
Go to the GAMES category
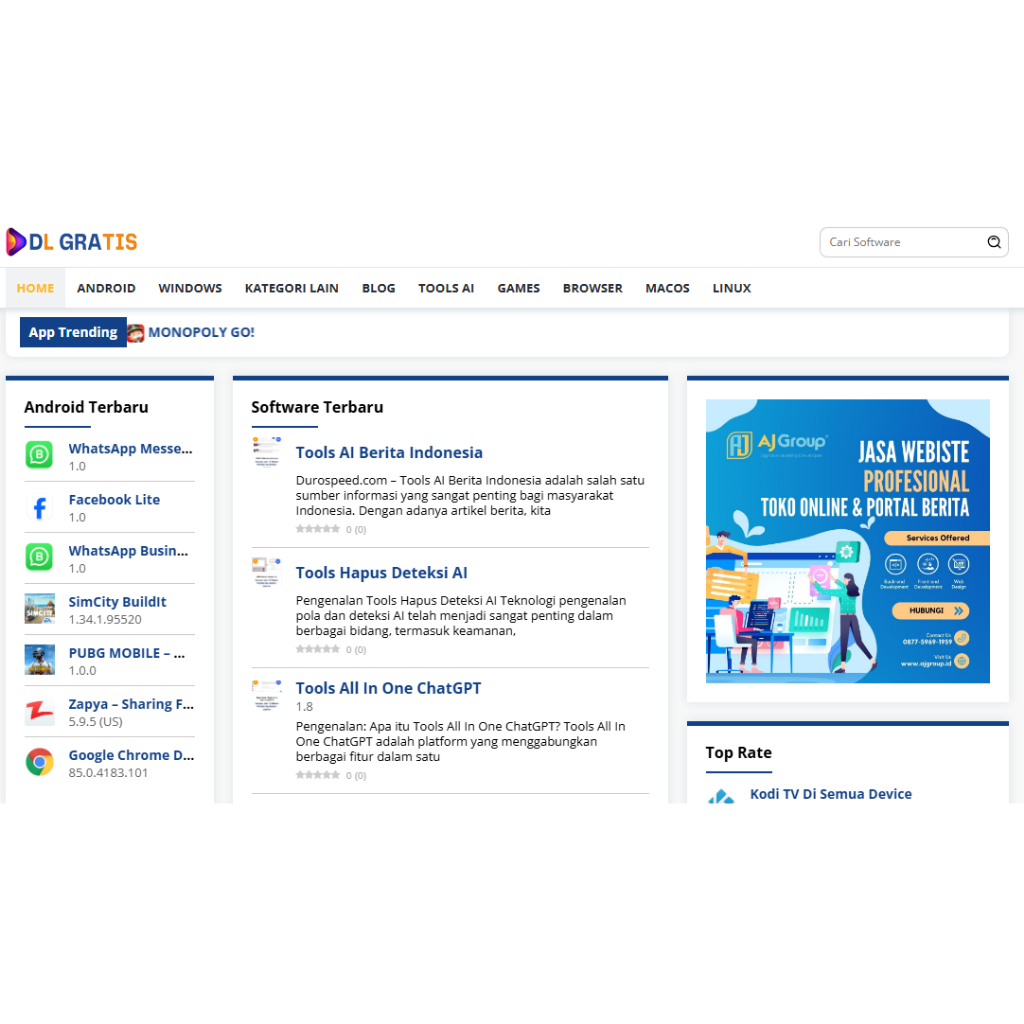tap(518, 288)
